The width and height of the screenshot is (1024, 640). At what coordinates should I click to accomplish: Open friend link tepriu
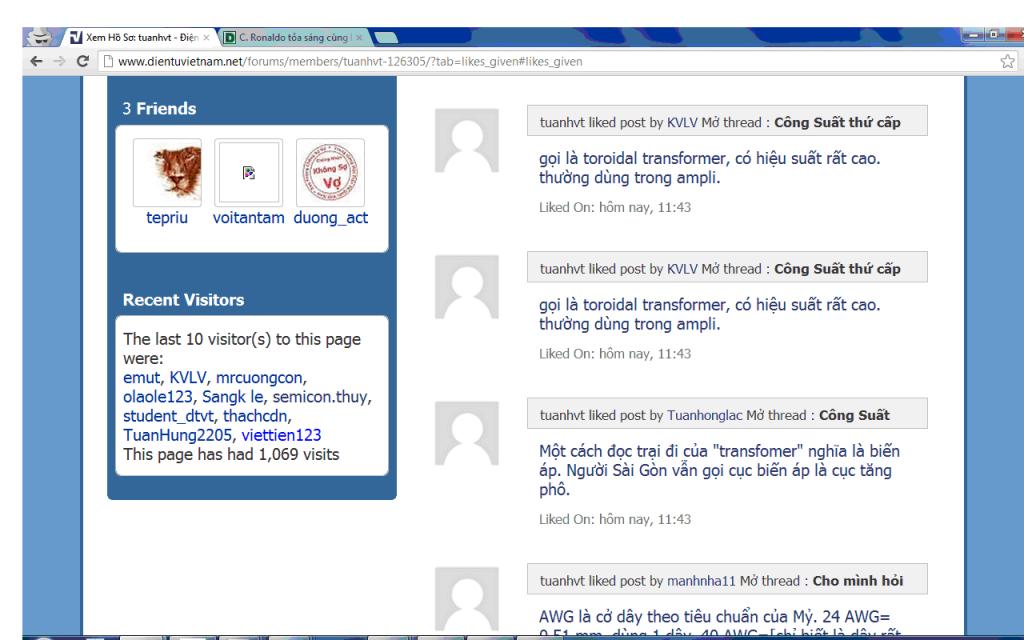[x=167, y=217]
